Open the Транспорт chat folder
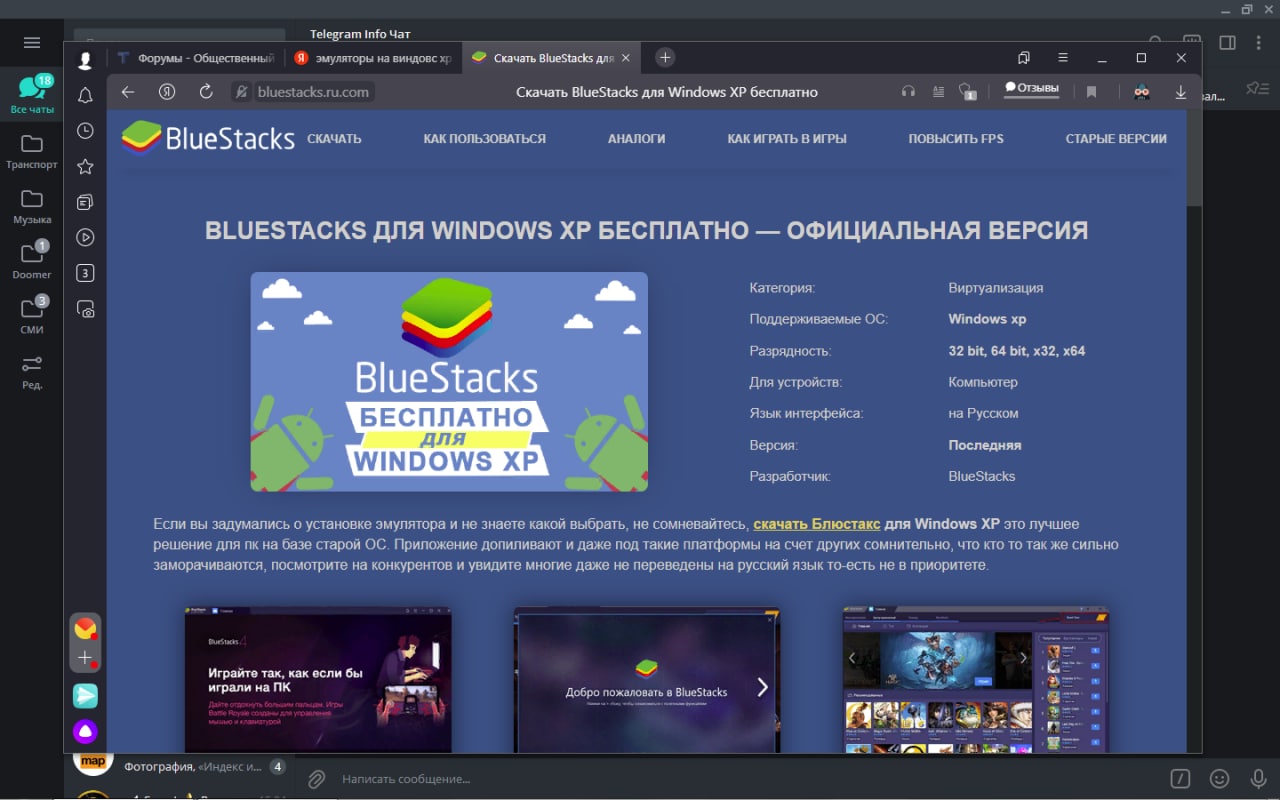Screen dimensions: 1280x800 (x=32, y=151)
